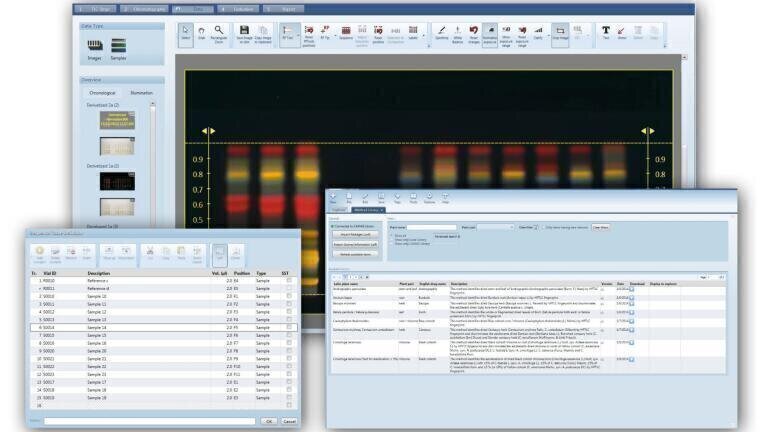768x432 pixels.
Task: Click Import Packages button
Action: point(356,235)
